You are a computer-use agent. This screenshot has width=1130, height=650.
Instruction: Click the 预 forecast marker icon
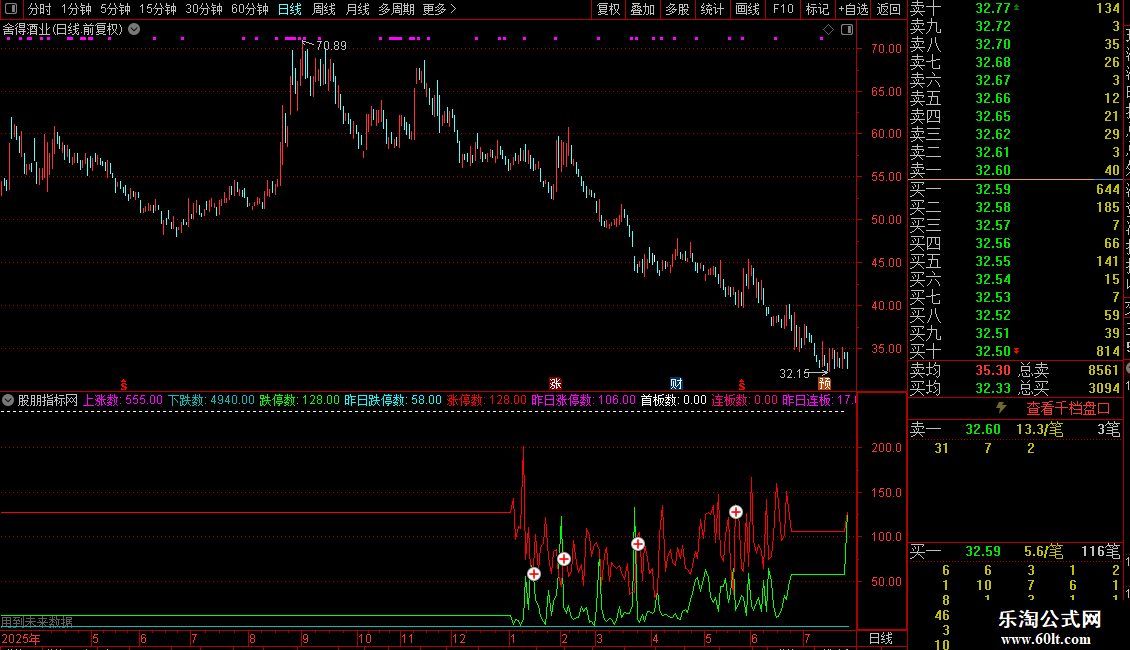click(824, 384)
